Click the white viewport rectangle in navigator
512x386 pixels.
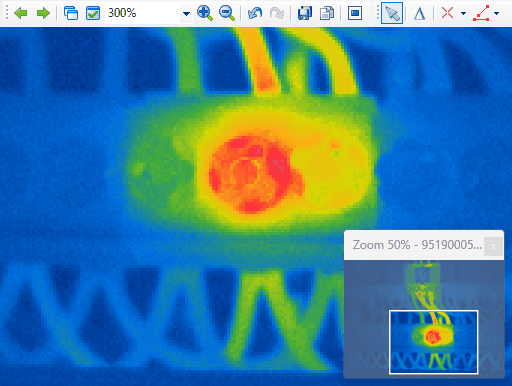point(434,342)
